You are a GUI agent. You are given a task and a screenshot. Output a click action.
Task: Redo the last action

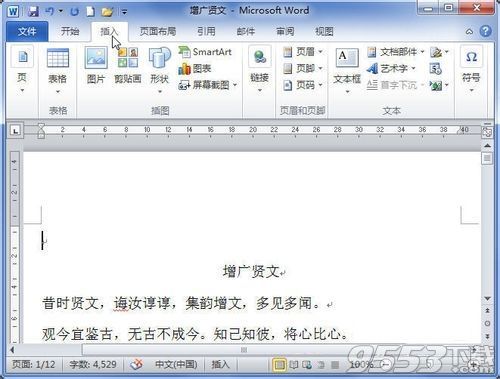click(74, 12)
